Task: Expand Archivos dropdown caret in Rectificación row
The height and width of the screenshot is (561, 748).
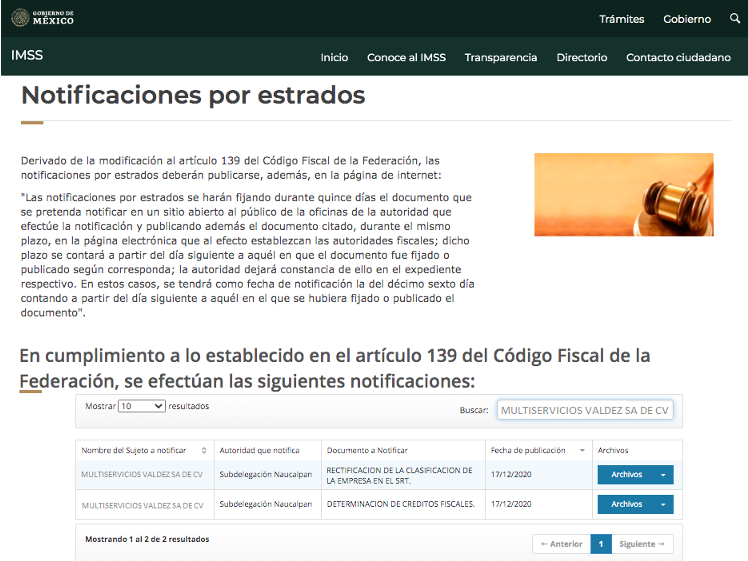Action: pyautogui.click(x=664, y=475)
